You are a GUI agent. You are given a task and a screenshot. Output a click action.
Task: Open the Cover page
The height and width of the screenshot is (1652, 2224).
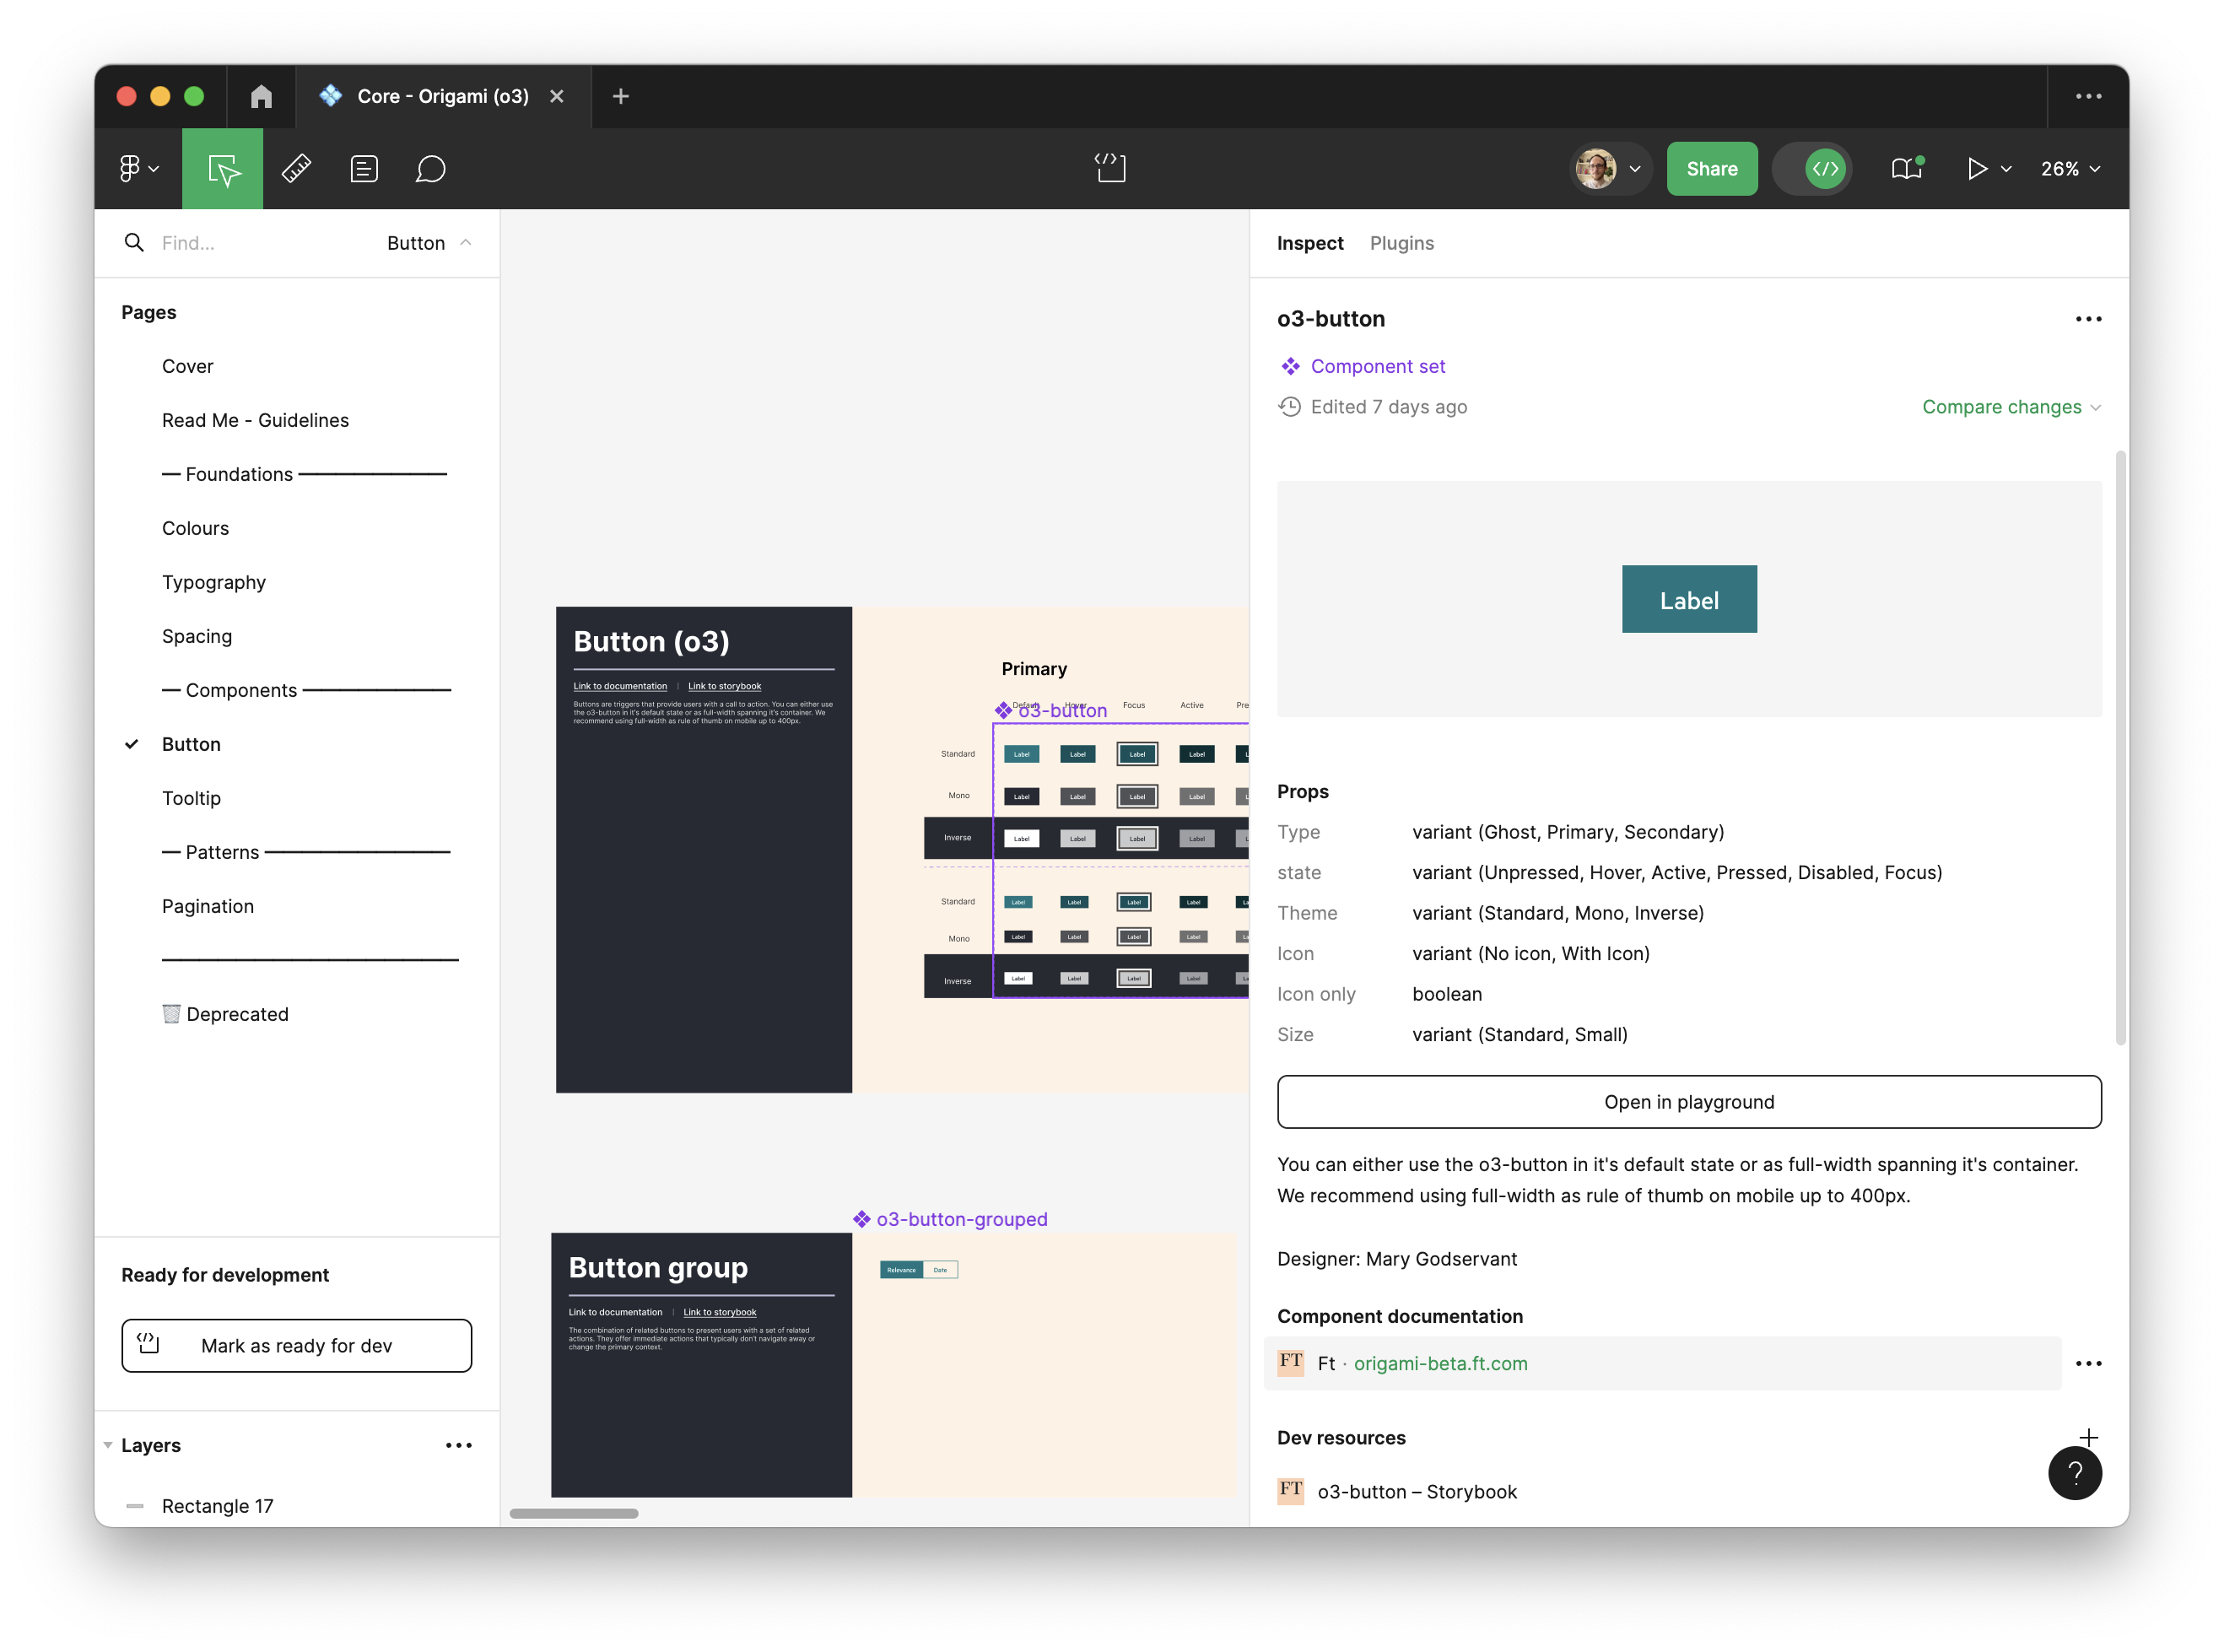click(x=188, y=366)
